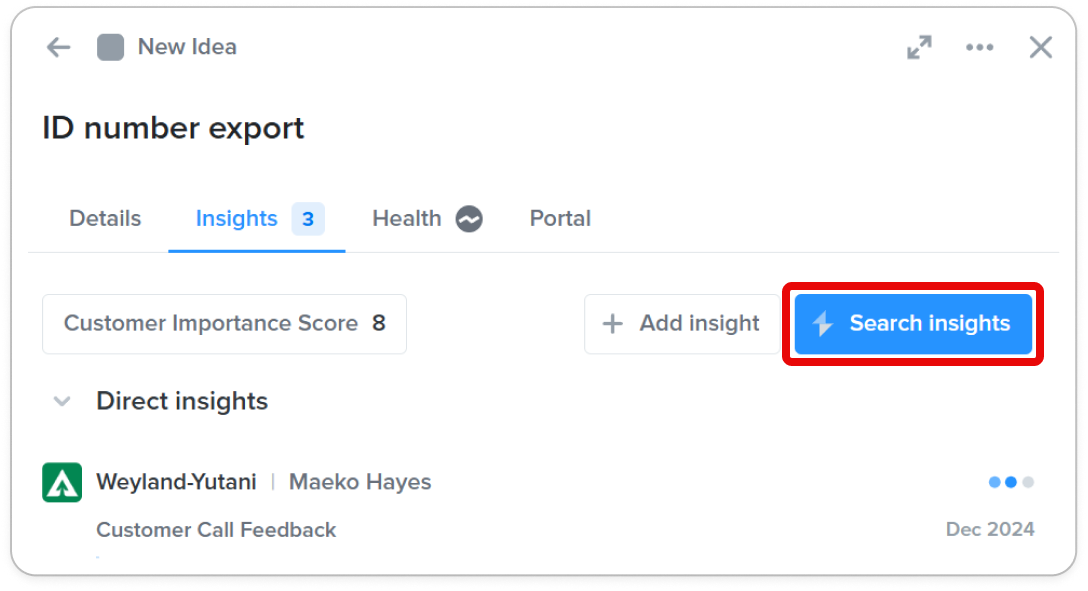Click the back arrow icon
This screenshot has width=1088, height=591.
[x=58, y=47]
